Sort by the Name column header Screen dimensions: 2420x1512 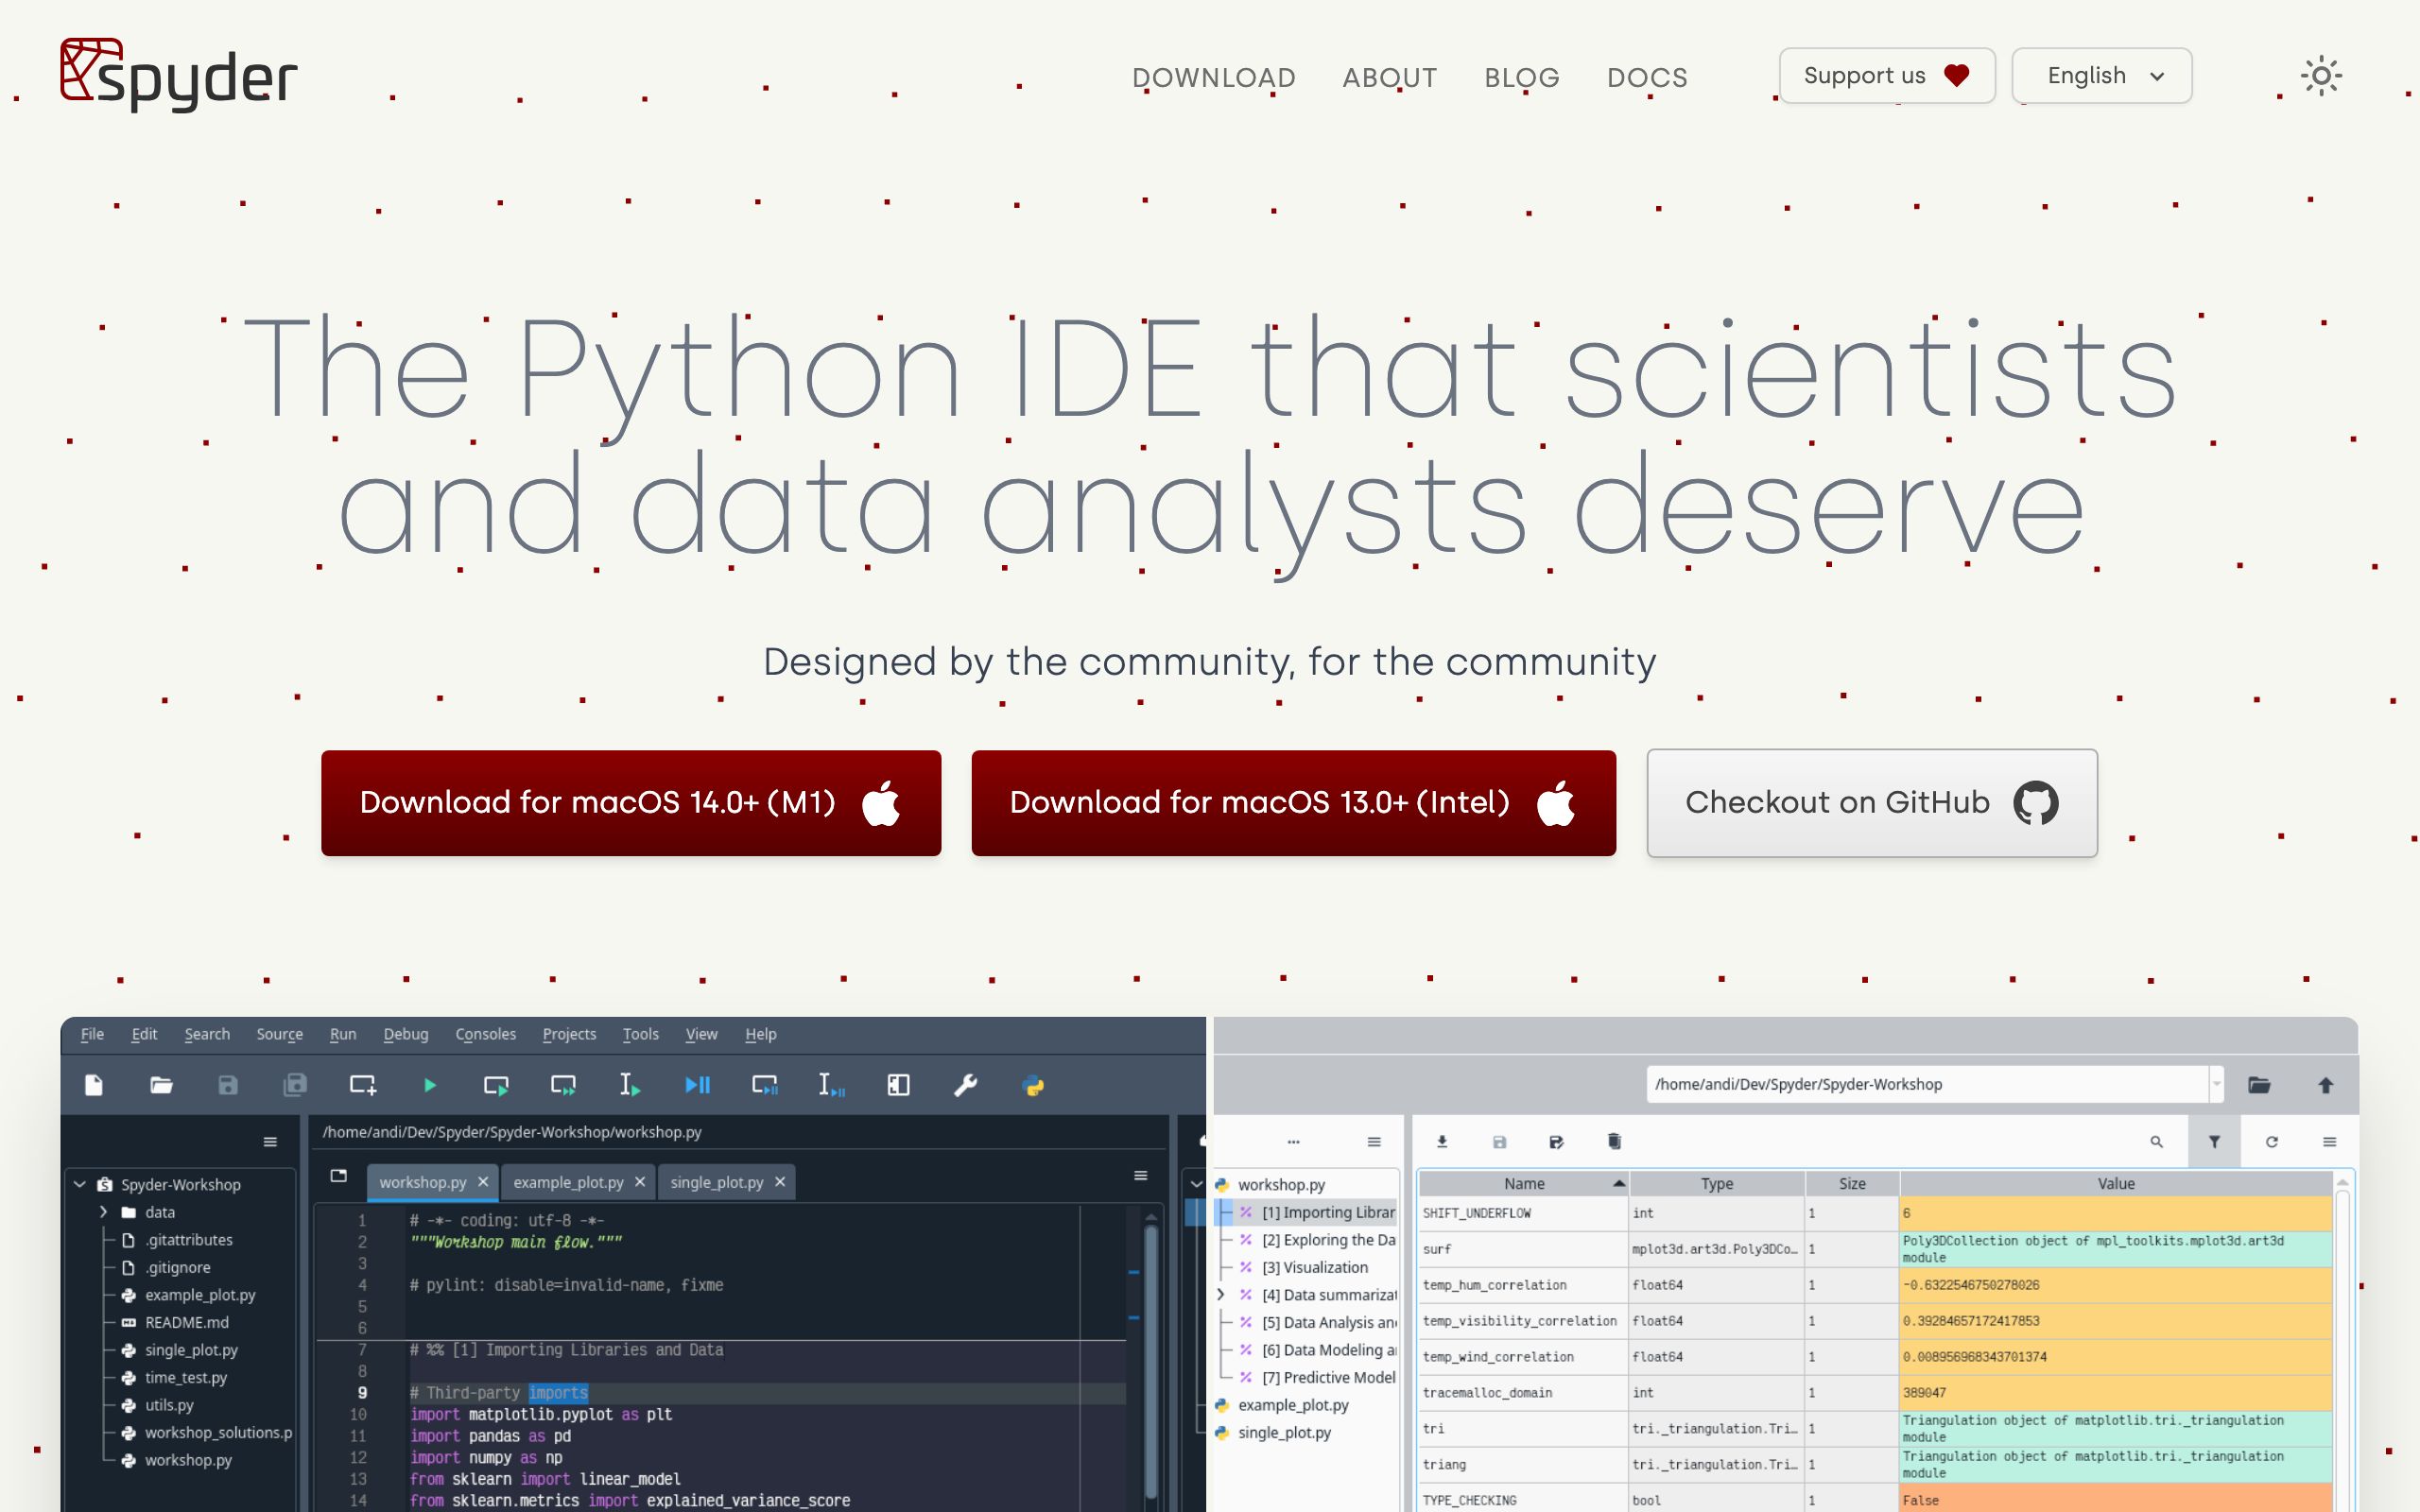coord(1524,1183)
